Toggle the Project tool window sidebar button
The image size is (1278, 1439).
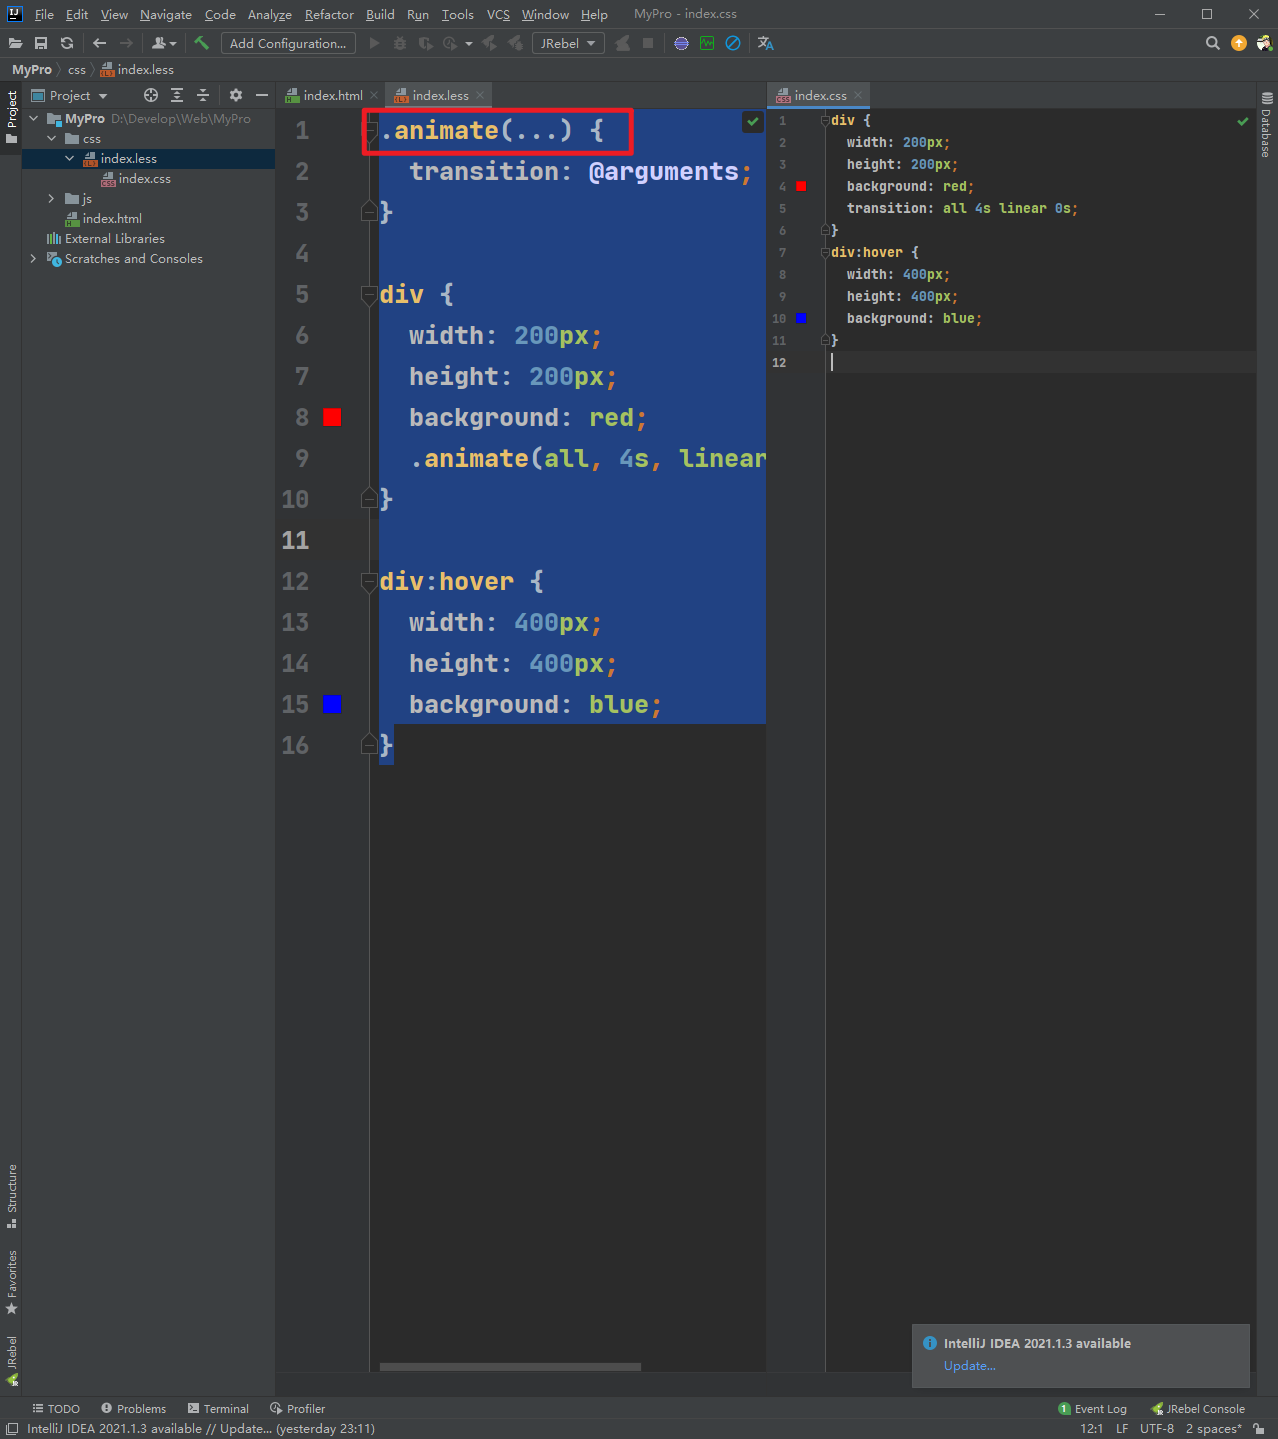[x=12, y=116]
